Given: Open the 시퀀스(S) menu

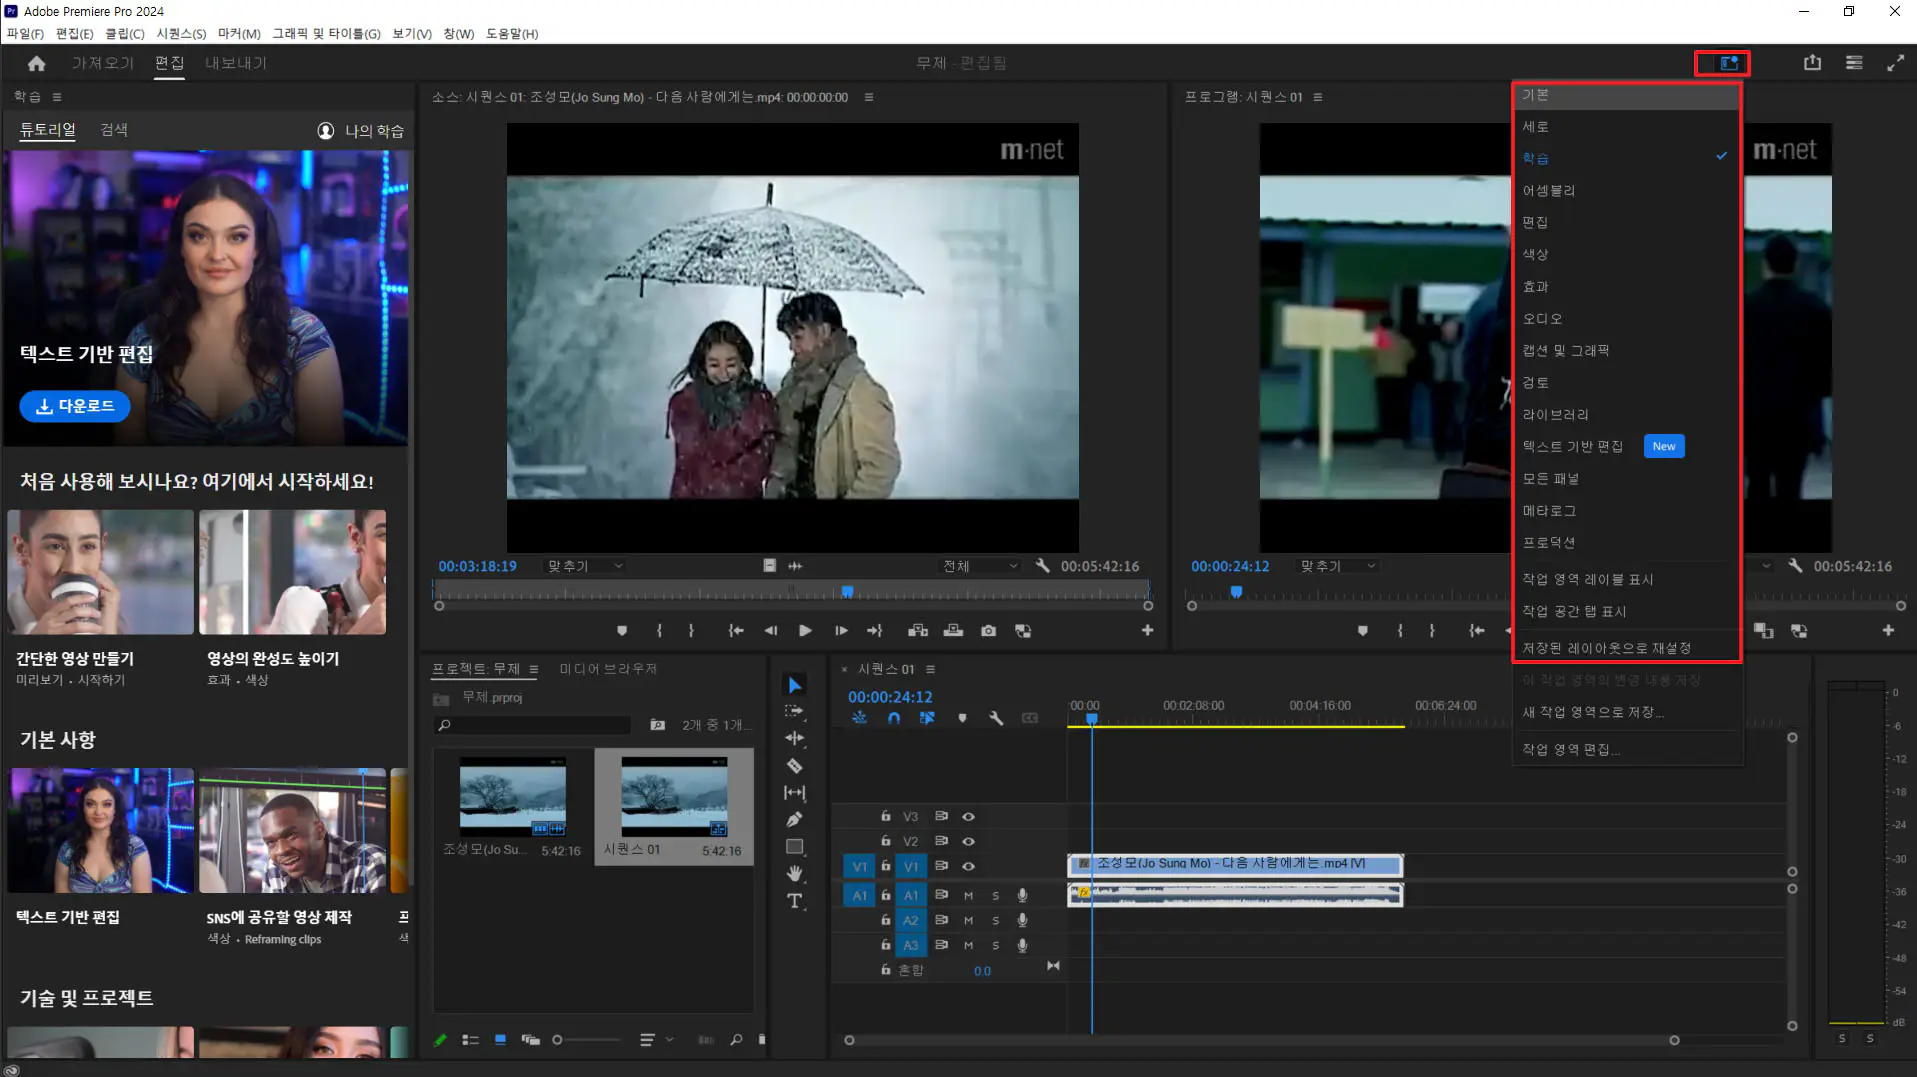Looking at the screenshot, I should point(181,33).
